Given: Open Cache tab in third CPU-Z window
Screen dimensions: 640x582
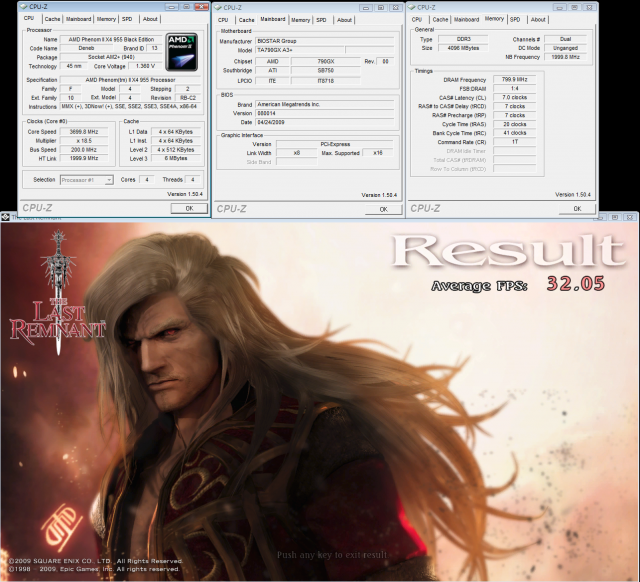Looking at the screenshot, I should point(440,19).
